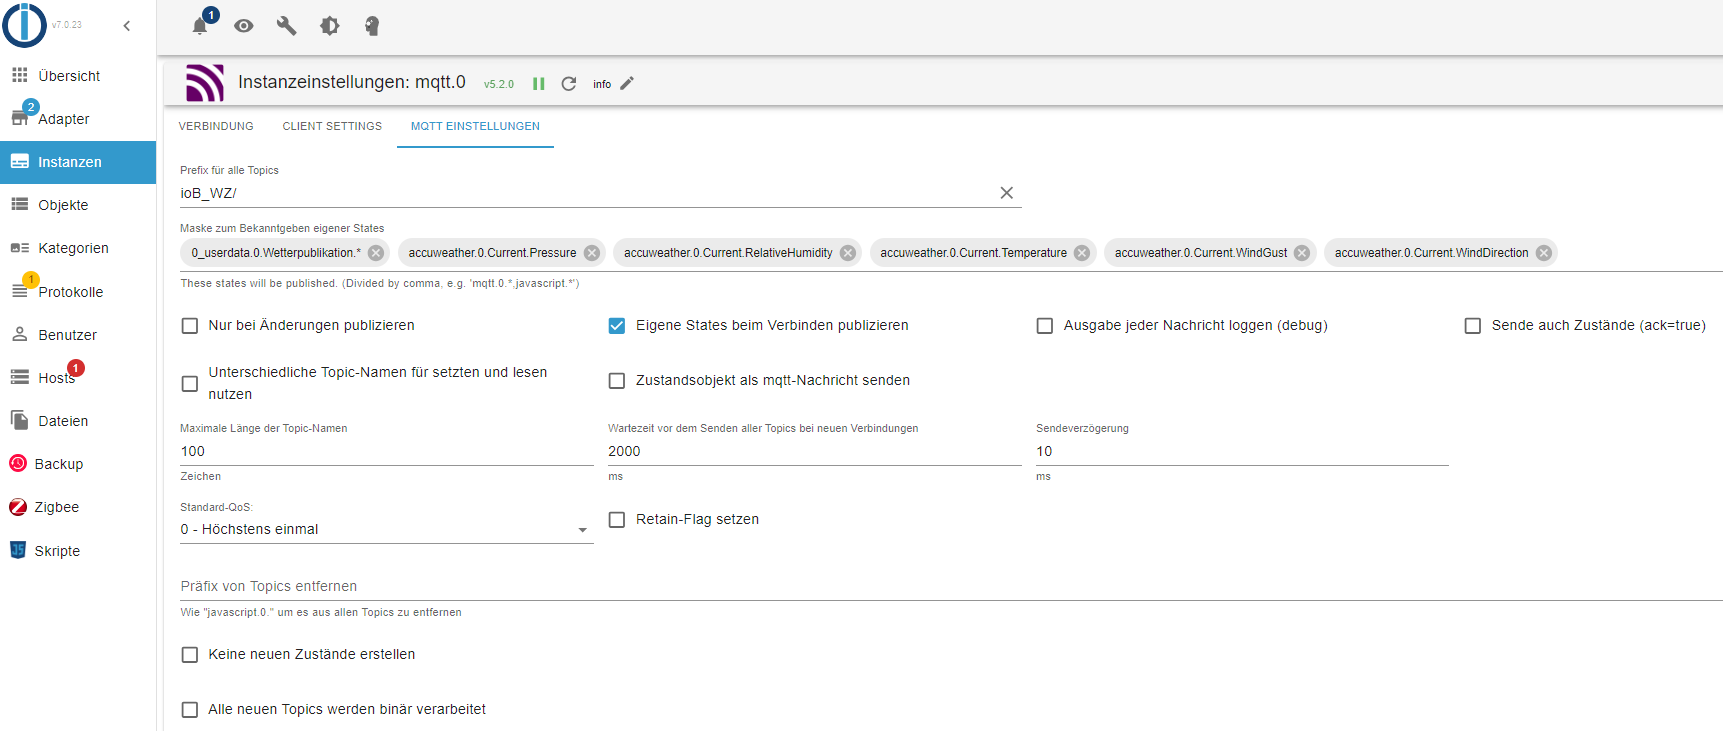Click the info link in header
This screenshot has width=1723, height=731.
602,84
